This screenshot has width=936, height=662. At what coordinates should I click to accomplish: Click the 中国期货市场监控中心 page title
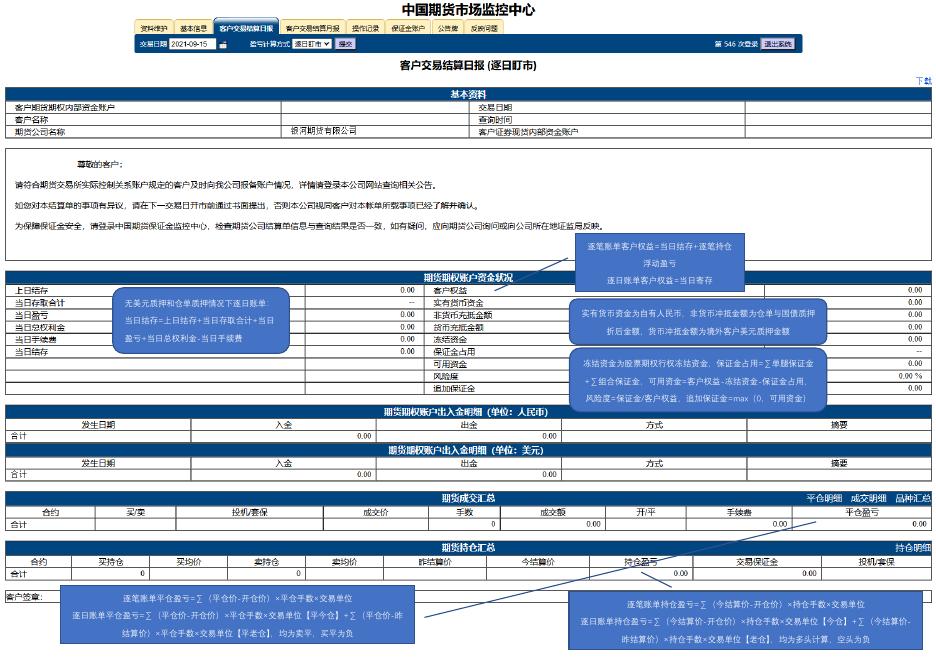point(468,9)
